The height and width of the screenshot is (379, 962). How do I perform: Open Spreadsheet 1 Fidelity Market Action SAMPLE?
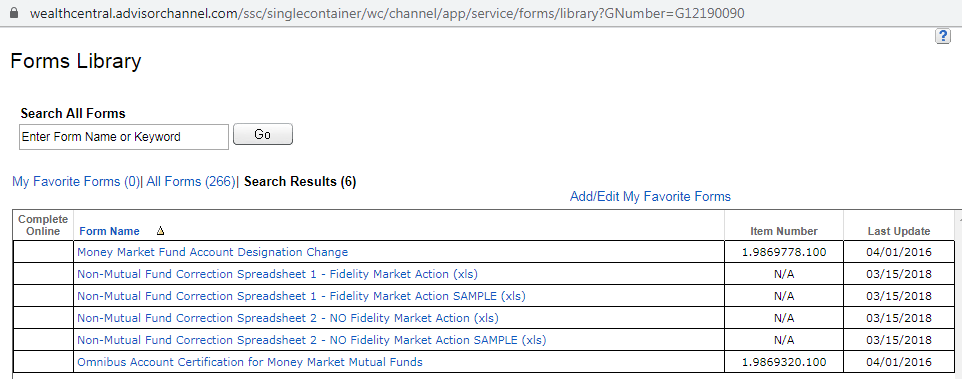coord(301,296)
